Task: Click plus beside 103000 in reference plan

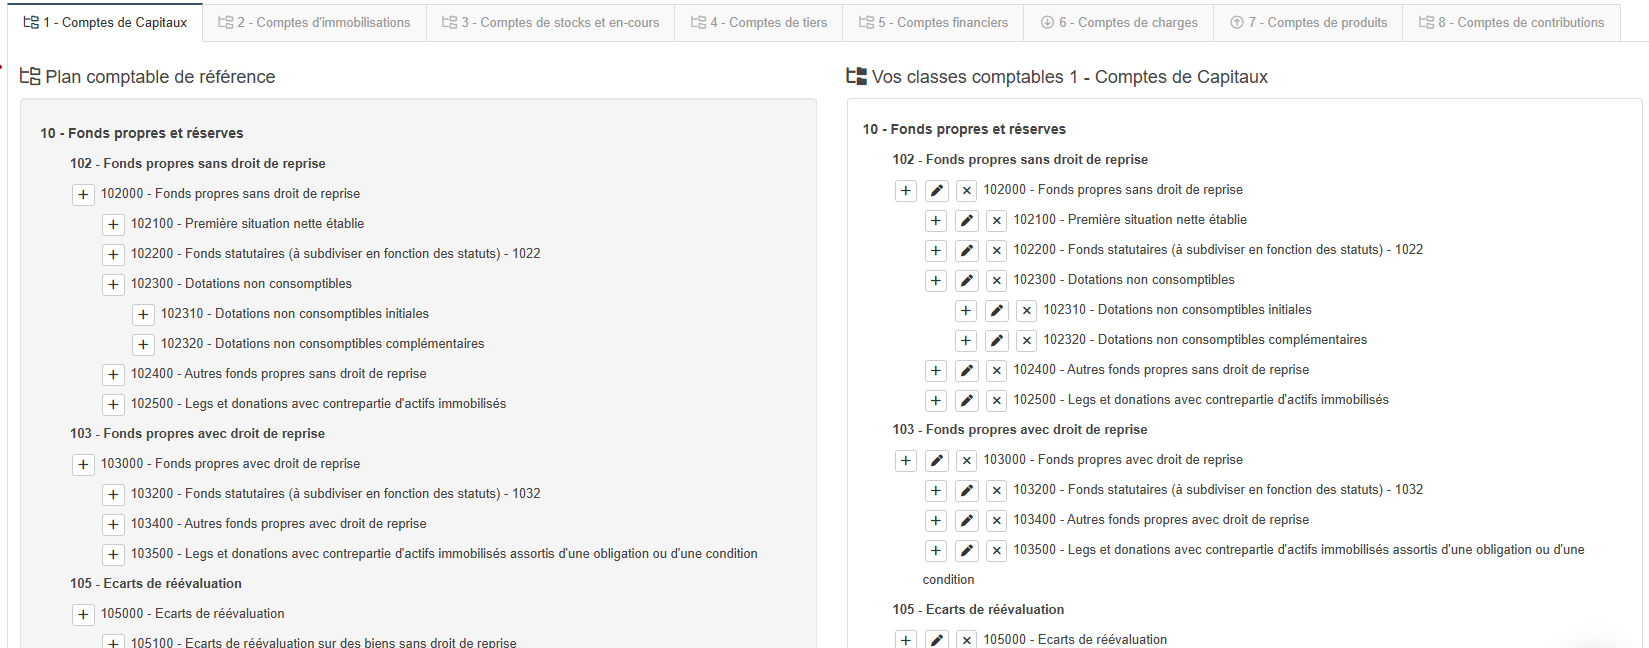Action: coord(83,465)
